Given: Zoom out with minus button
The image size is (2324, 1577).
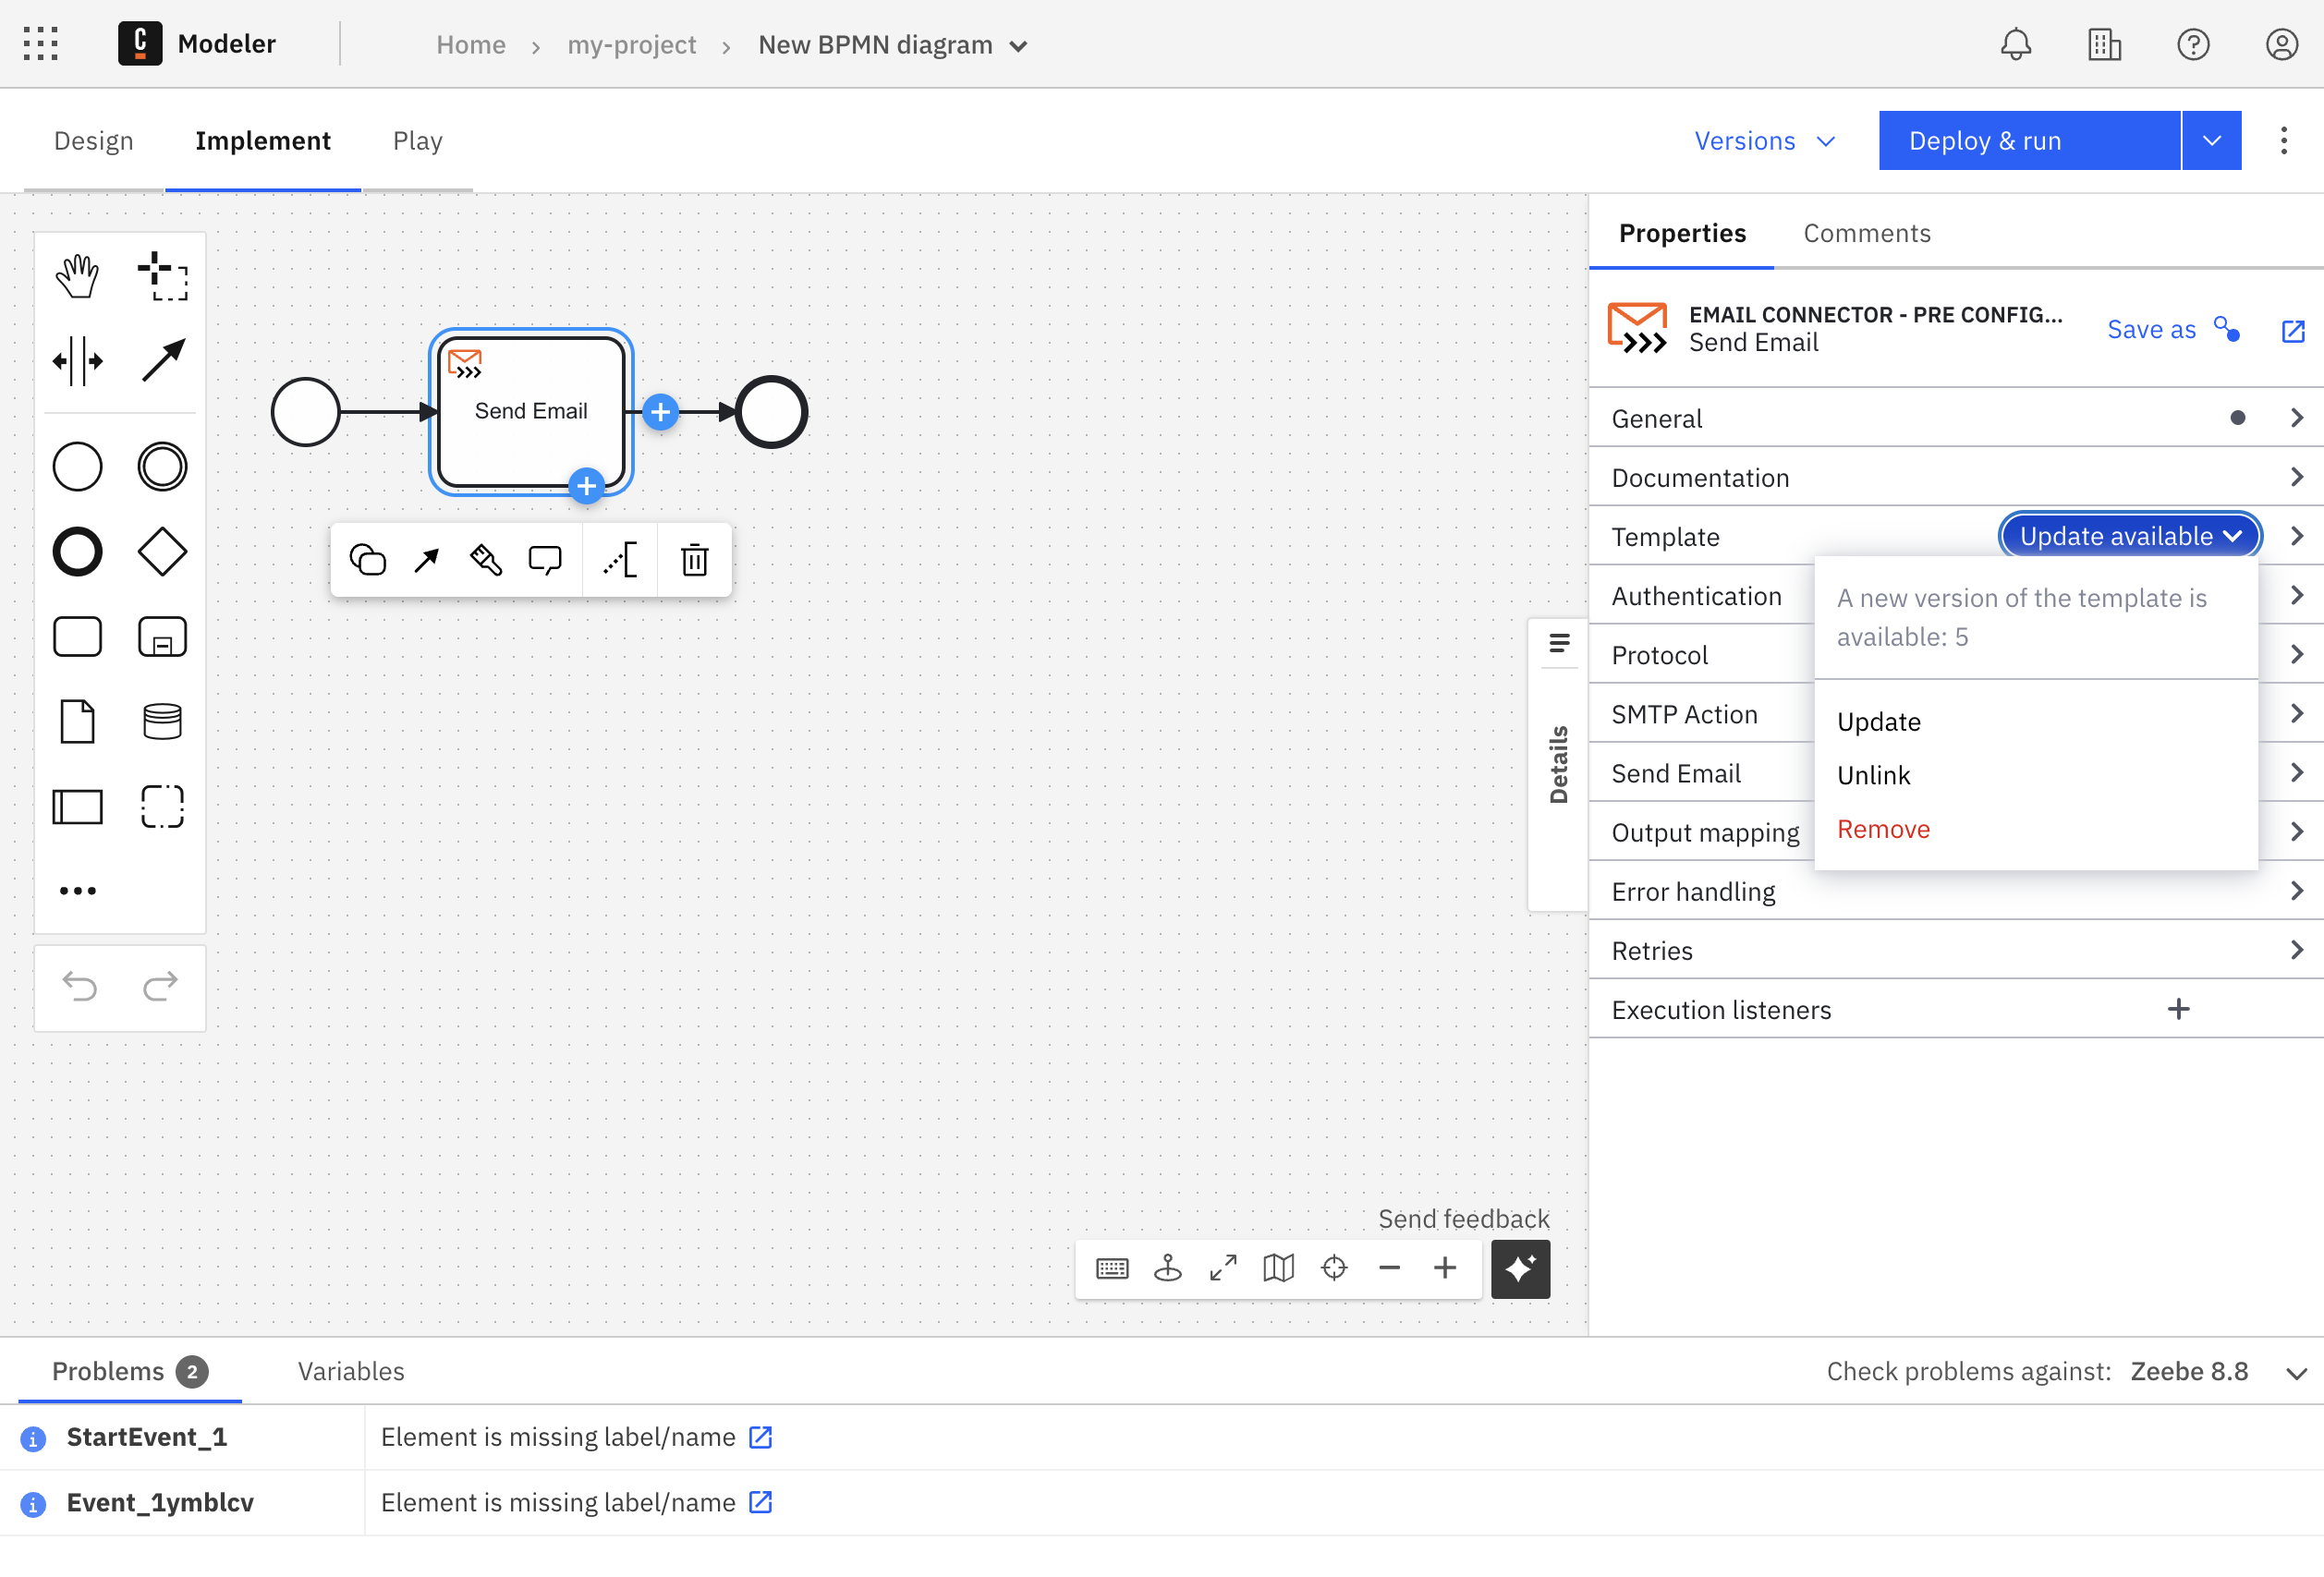Looking at the screenshot, I should [1389, 1268].
